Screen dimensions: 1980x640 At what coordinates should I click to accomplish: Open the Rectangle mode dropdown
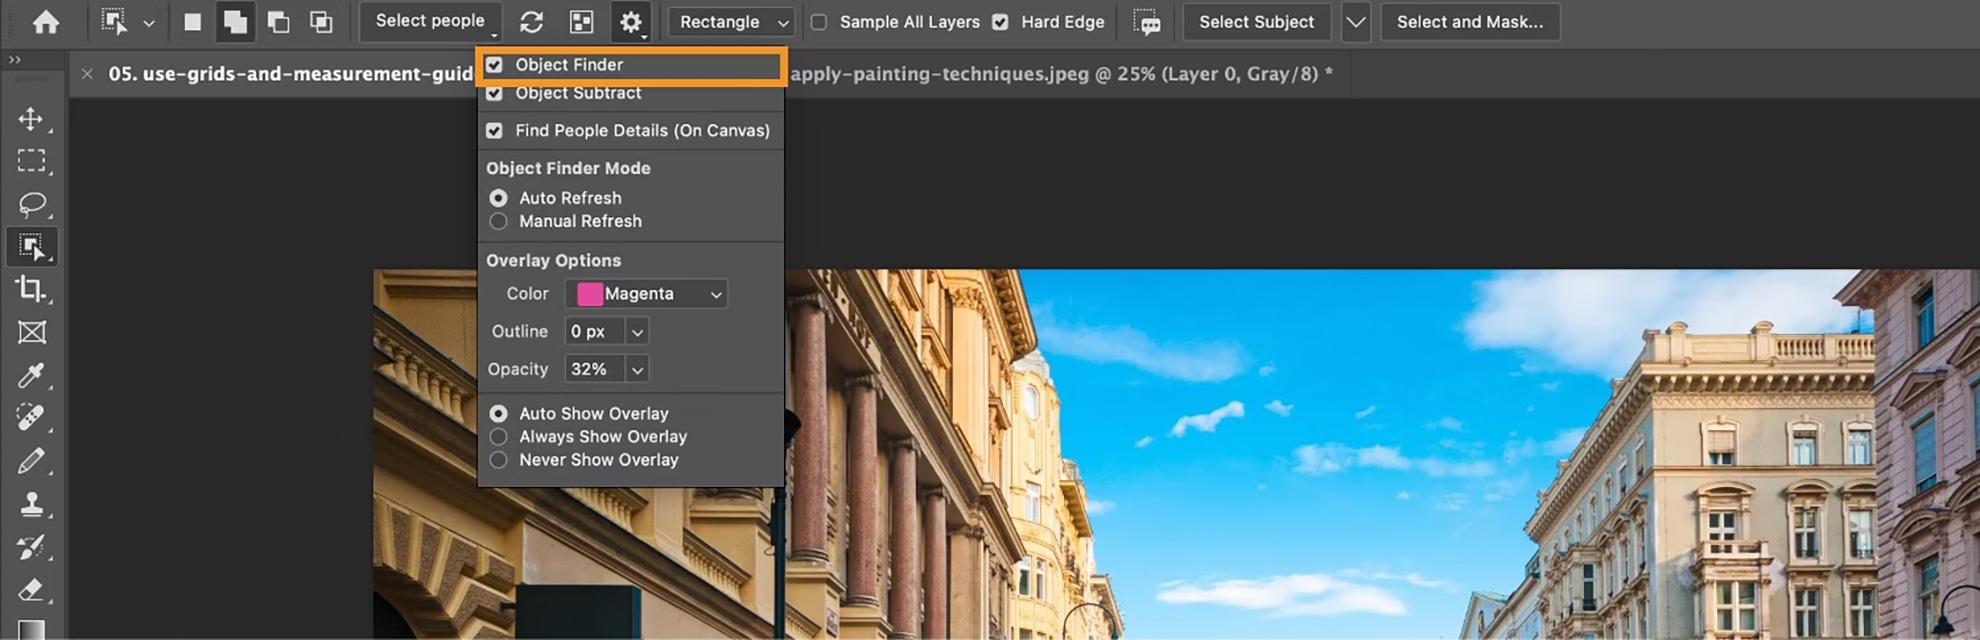point(733,22)
